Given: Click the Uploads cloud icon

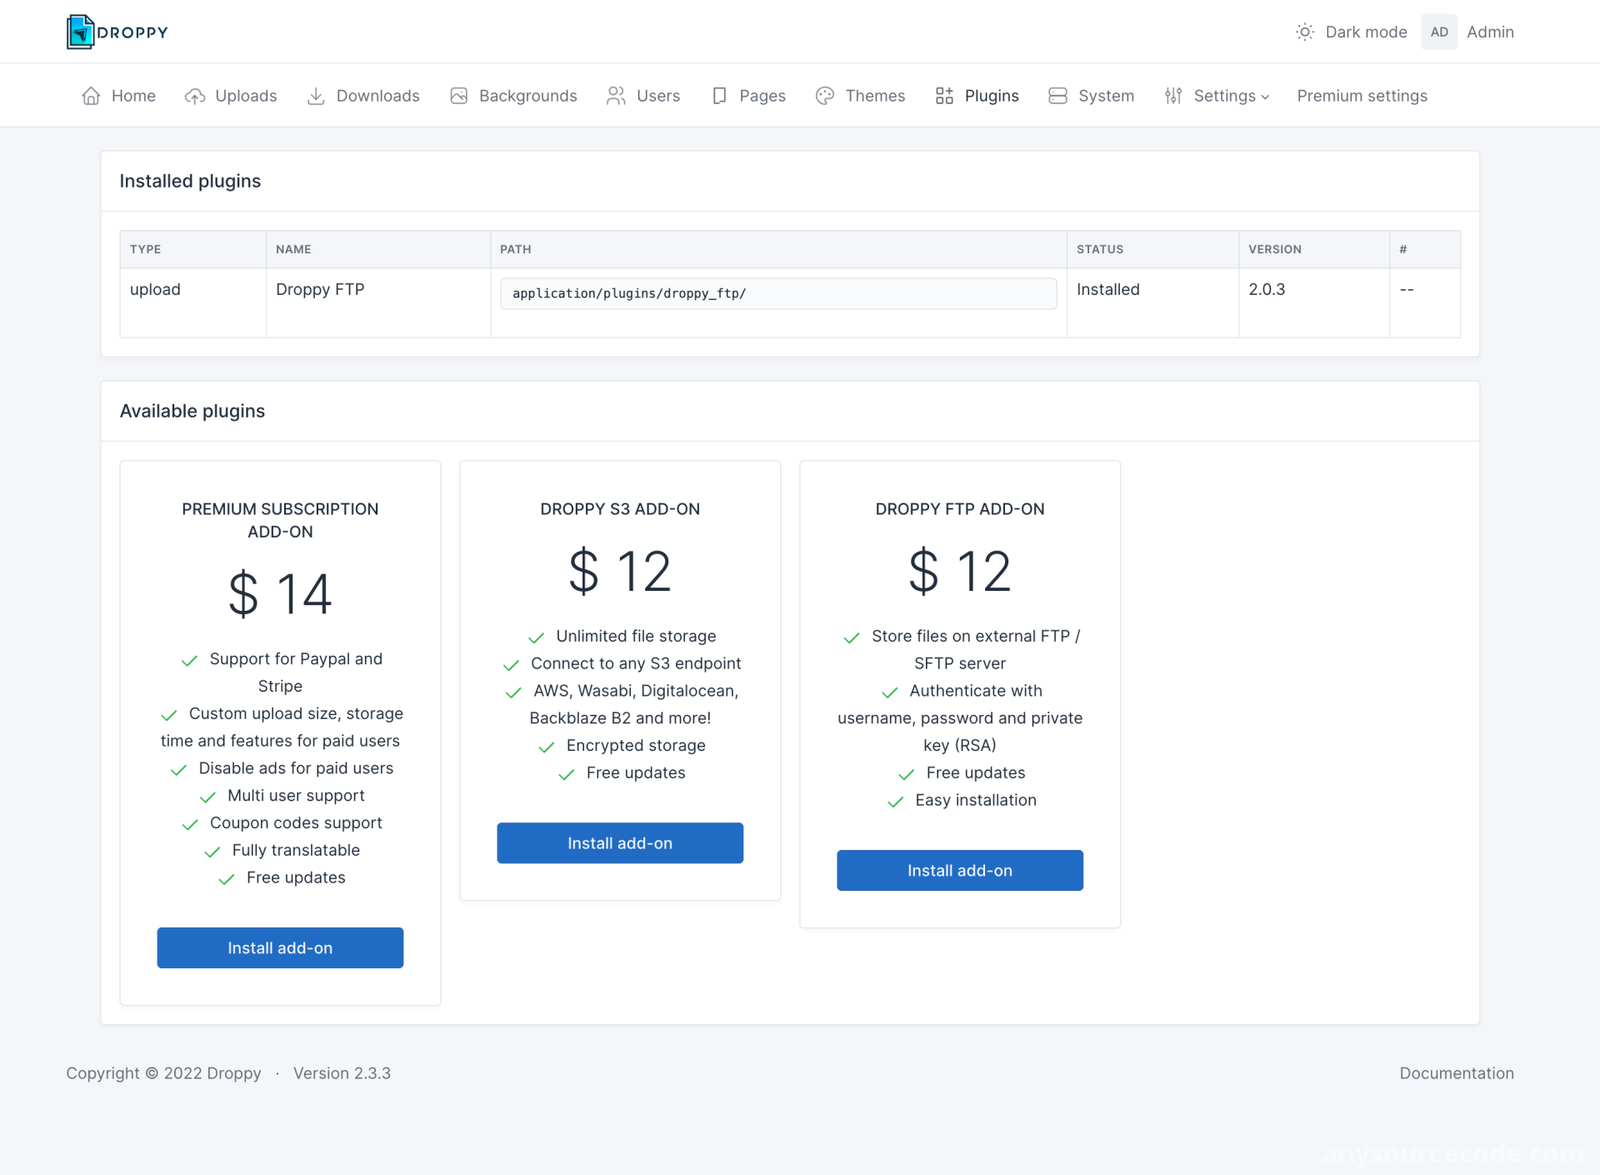Looking at the screenshot, I should tap(195, 96).
